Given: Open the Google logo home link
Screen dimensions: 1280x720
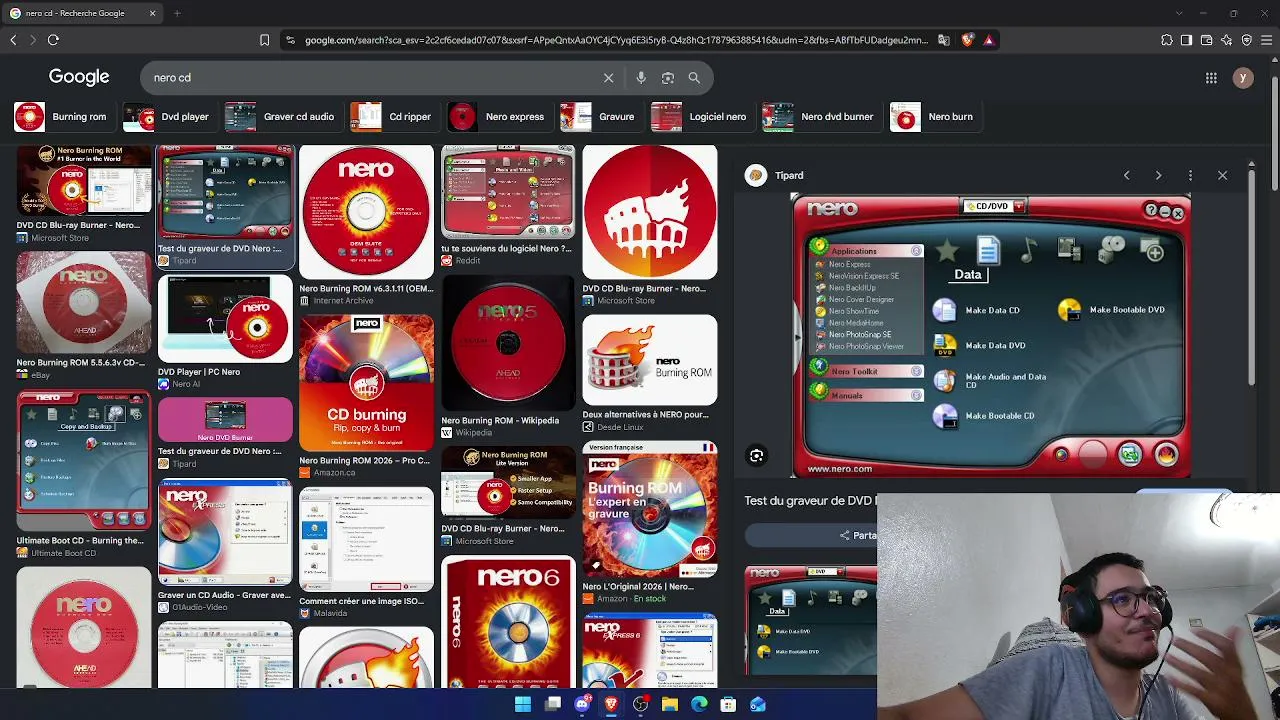Looking at the screenshot, I should pyautogui.click(x=79, y=77).
